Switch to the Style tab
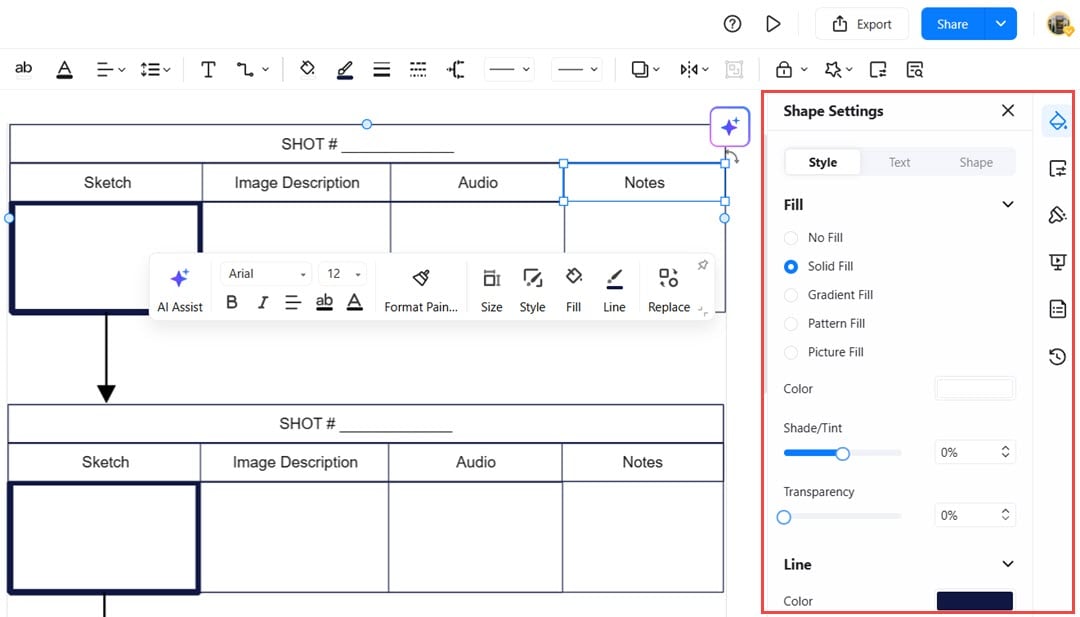The height and width of the screenshot is (617, 1080). pos(822,162)
